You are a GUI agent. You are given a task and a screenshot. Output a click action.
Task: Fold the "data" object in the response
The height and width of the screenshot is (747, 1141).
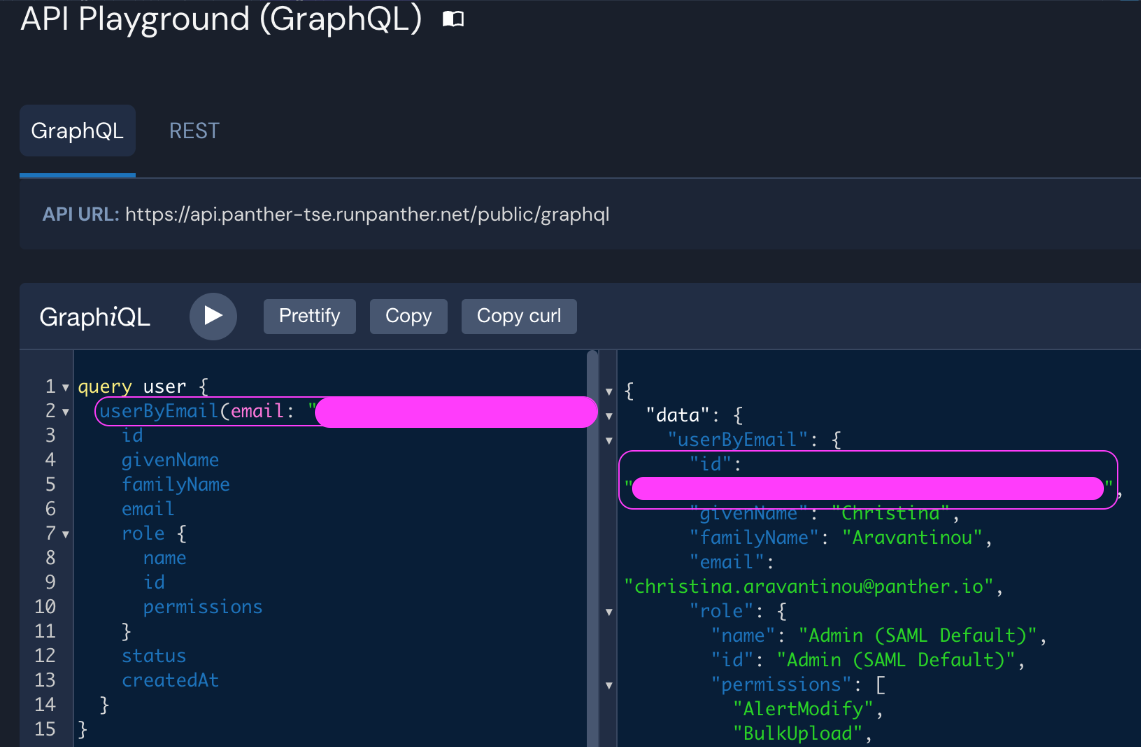(609, 415)
